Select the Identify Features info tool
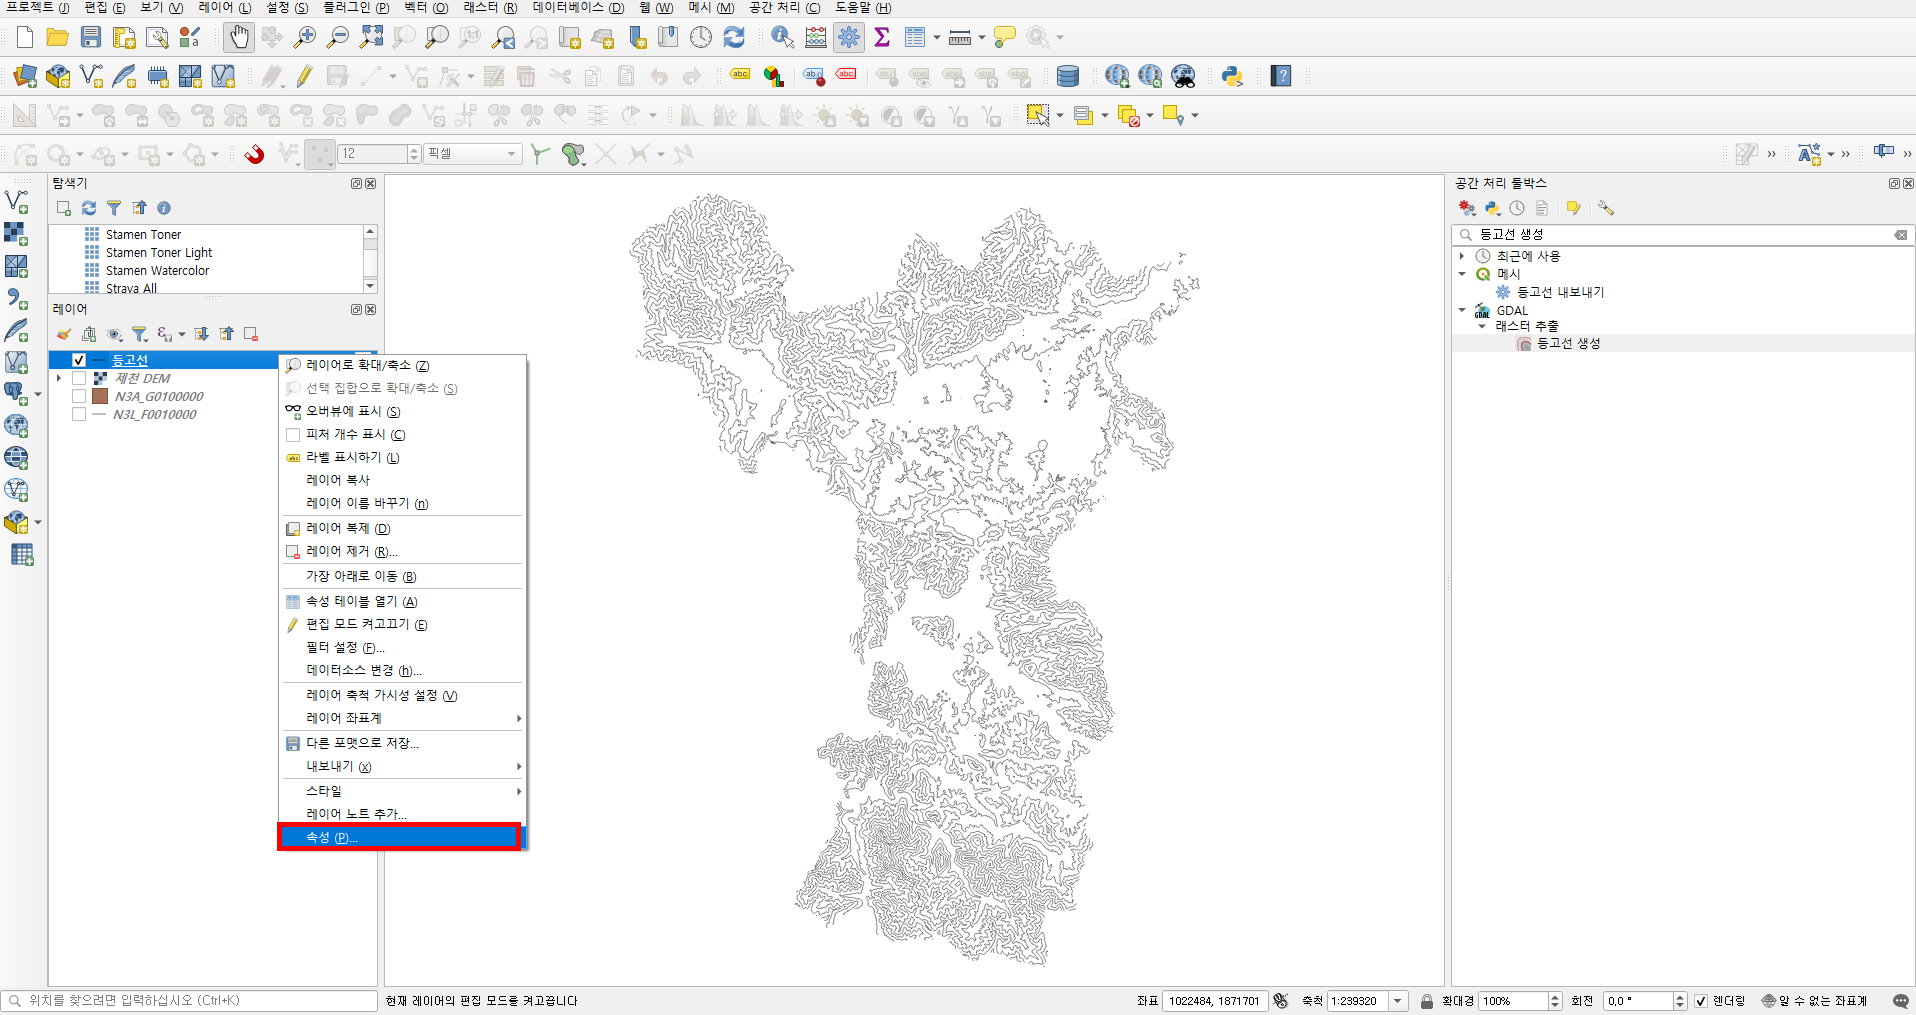 coord(783,38)
